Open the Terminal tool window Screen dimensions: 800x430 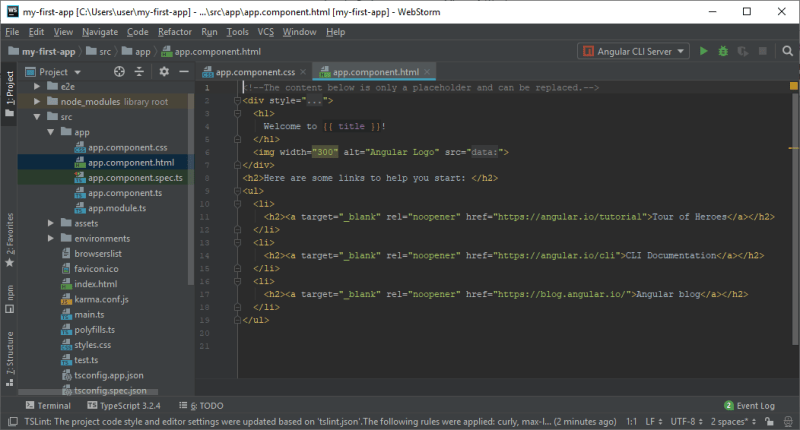(x=48, y=406)
